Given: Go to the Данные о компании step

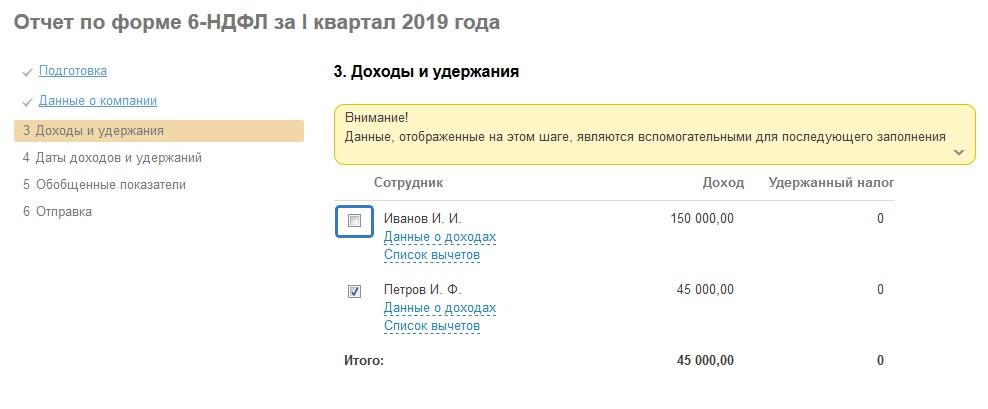Looking at the screenshot, I should point(98,101).
